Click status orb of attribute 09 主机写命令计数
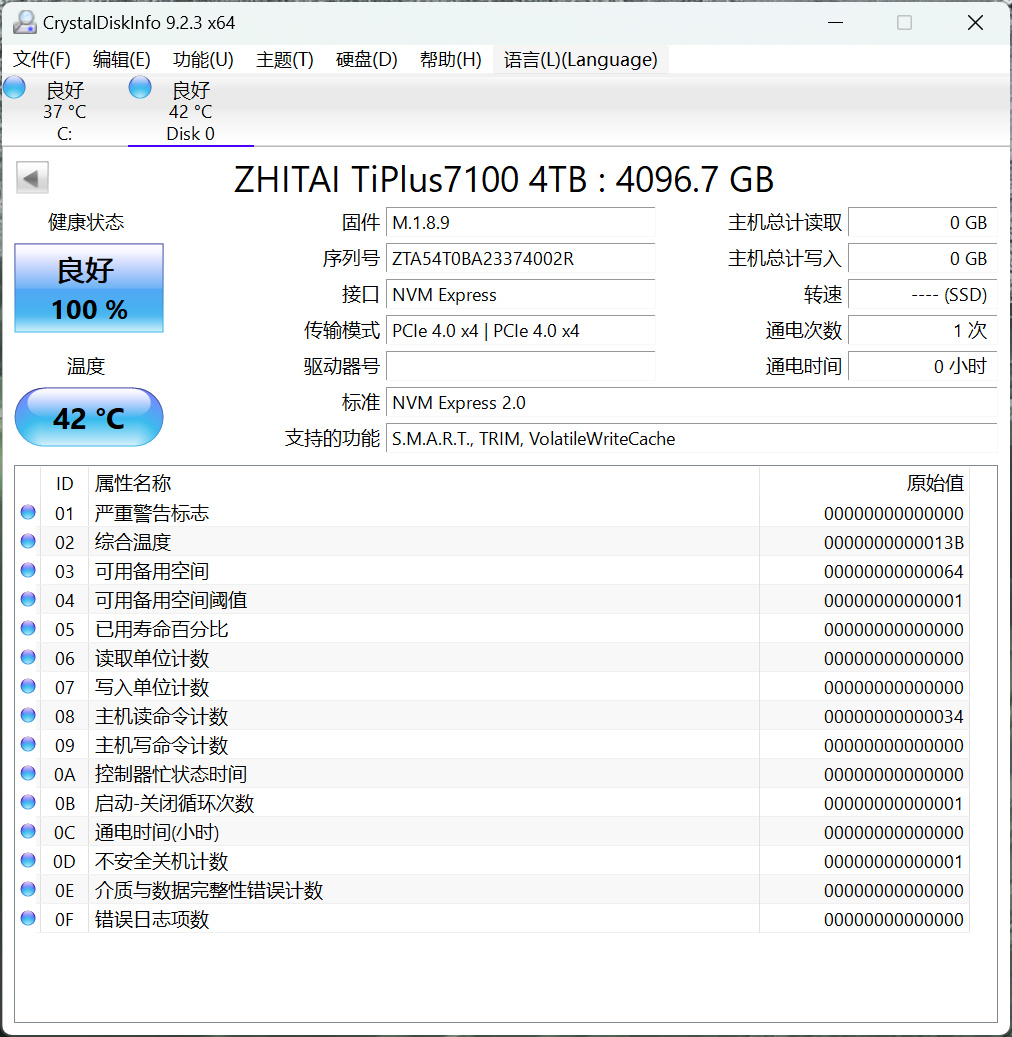 click(28, 745)
